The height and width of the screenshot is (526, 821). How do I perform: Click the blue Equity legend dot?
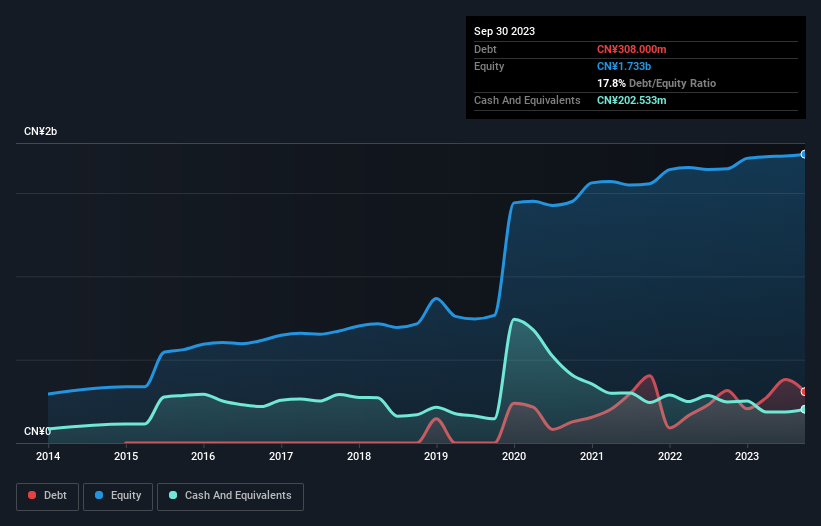coord(99,495)
